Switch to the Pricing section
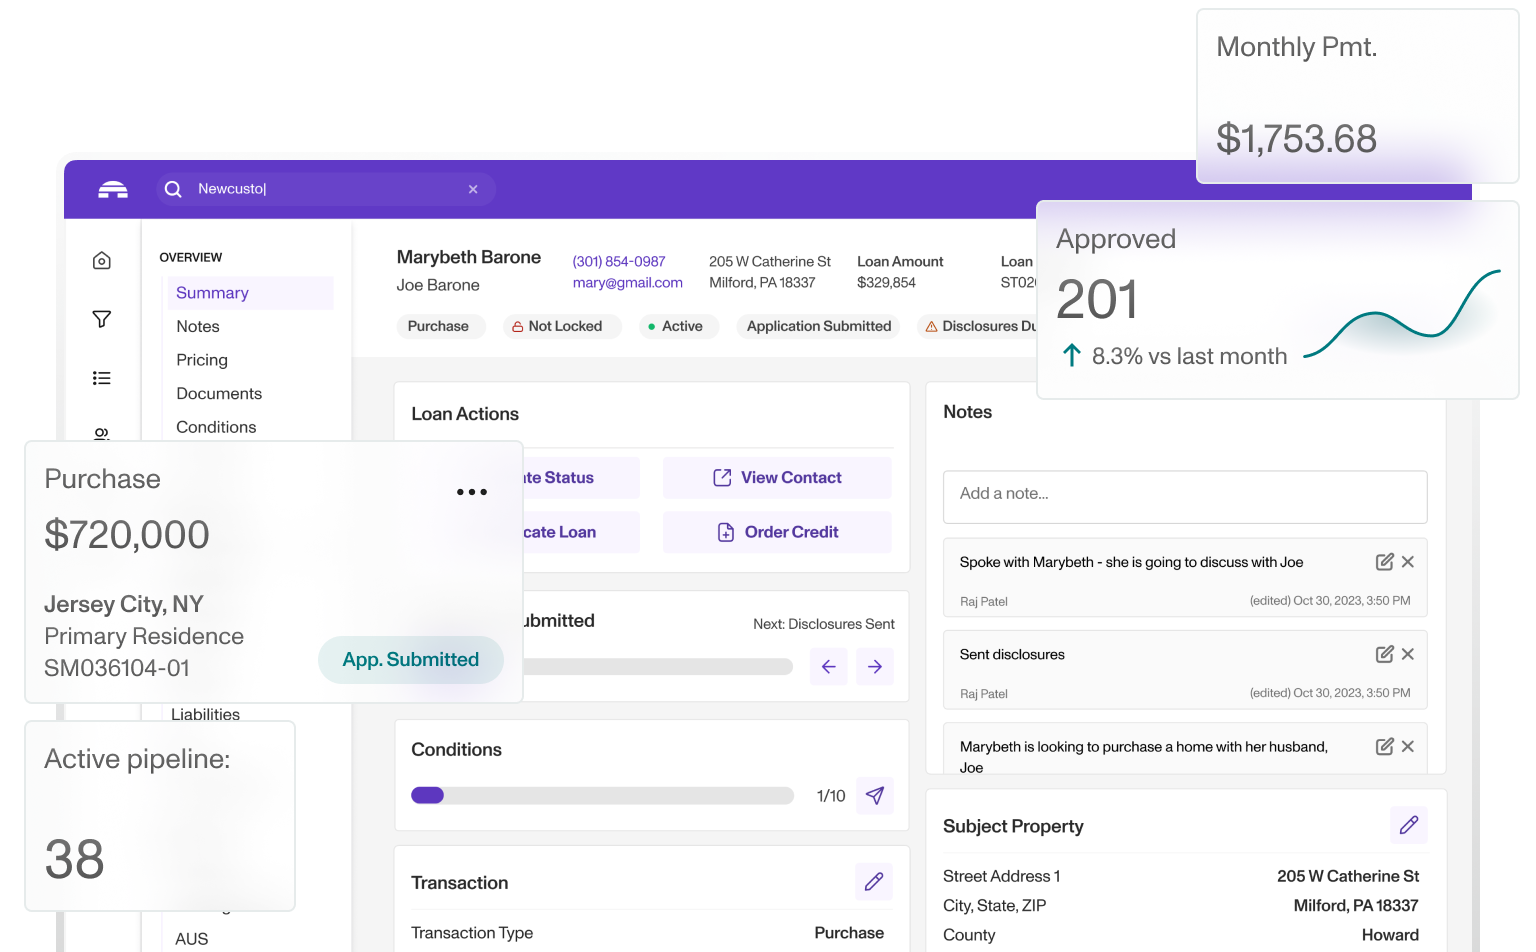The image size is (1536, 952). tap(202, 360)
